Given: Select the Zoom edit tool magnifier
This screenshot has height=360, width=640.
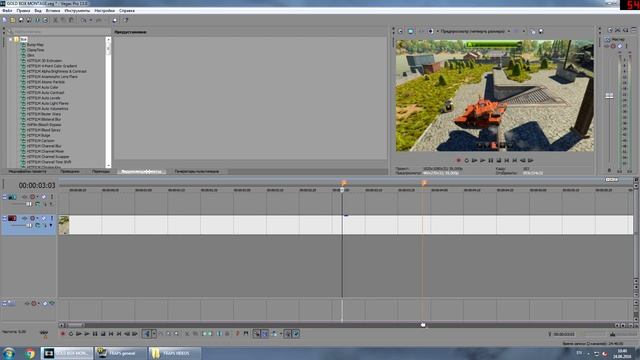Looking at the screenshot, I should click(x=176, y=334).
